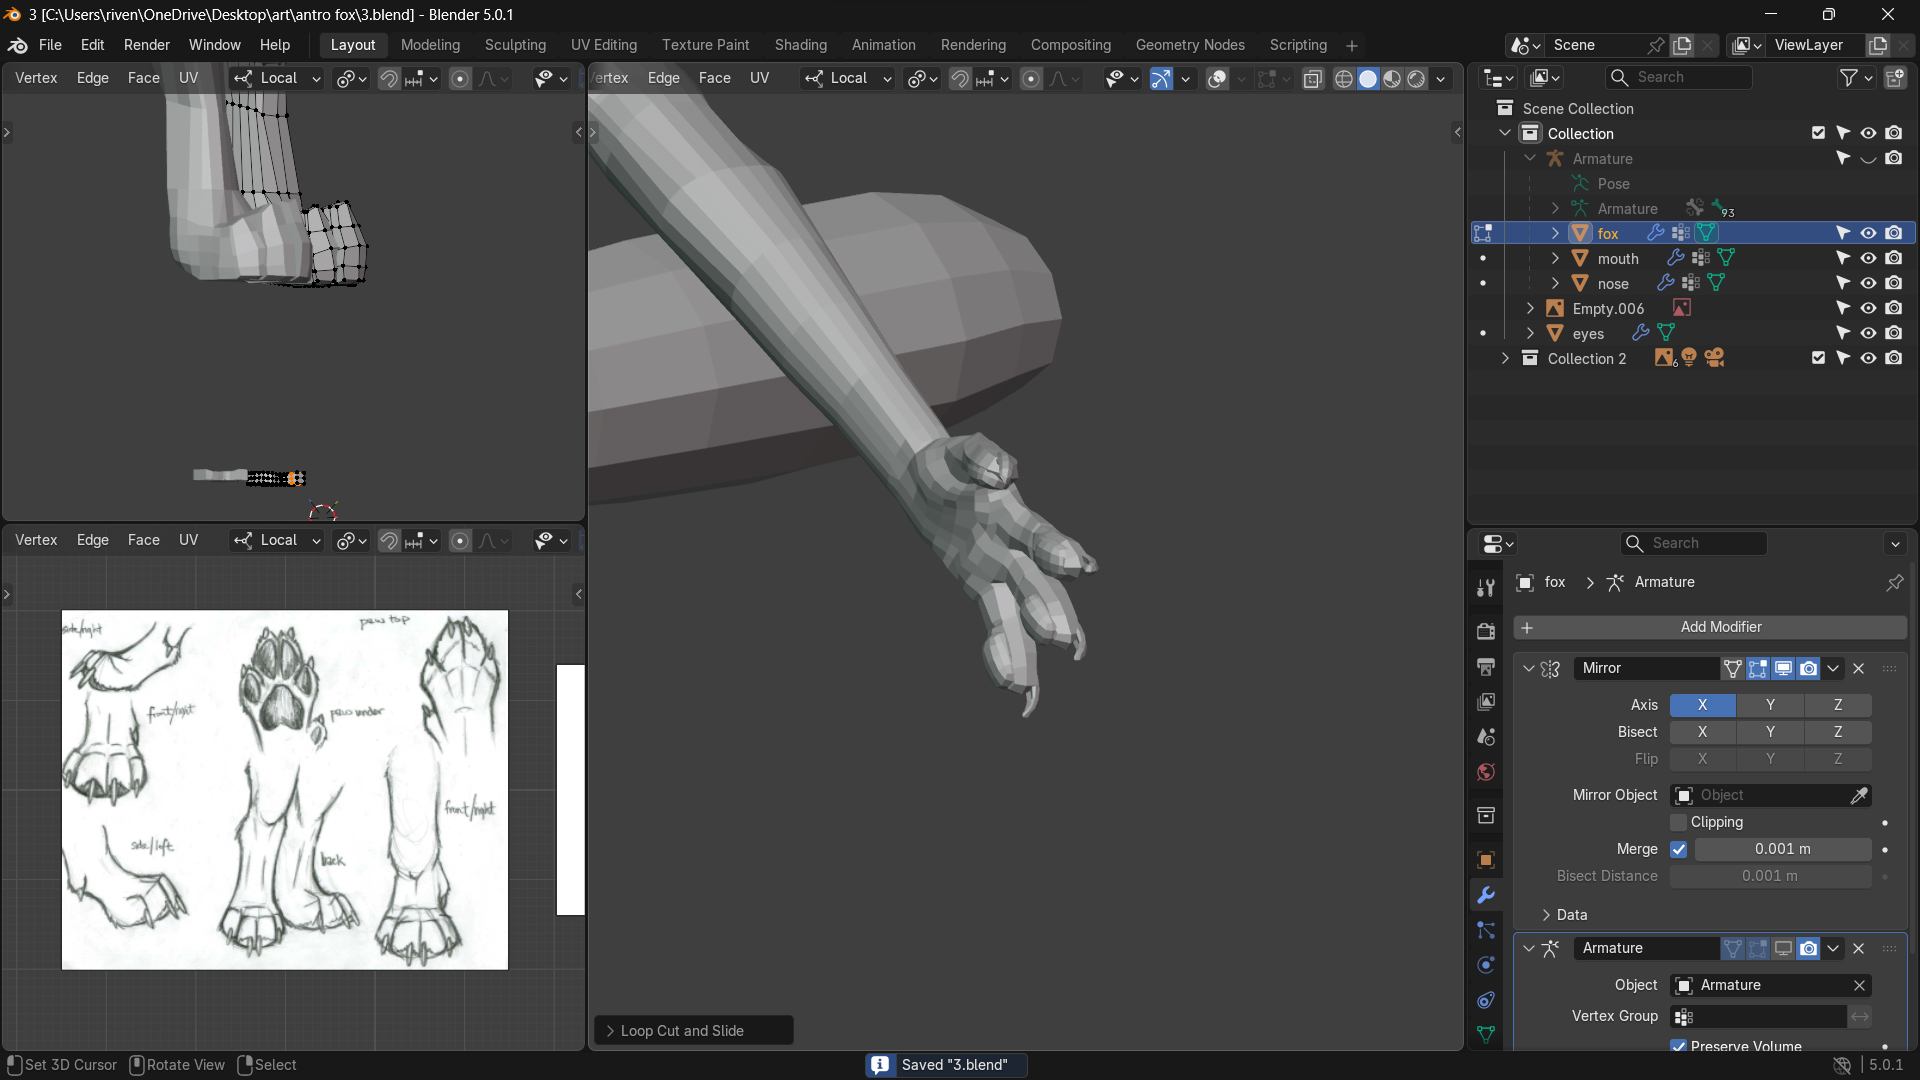Image resolution: width=1920 pixels, height=1080 pixels.
Task: Expand the Collection 2 tree item
Action: (1505, 359)
